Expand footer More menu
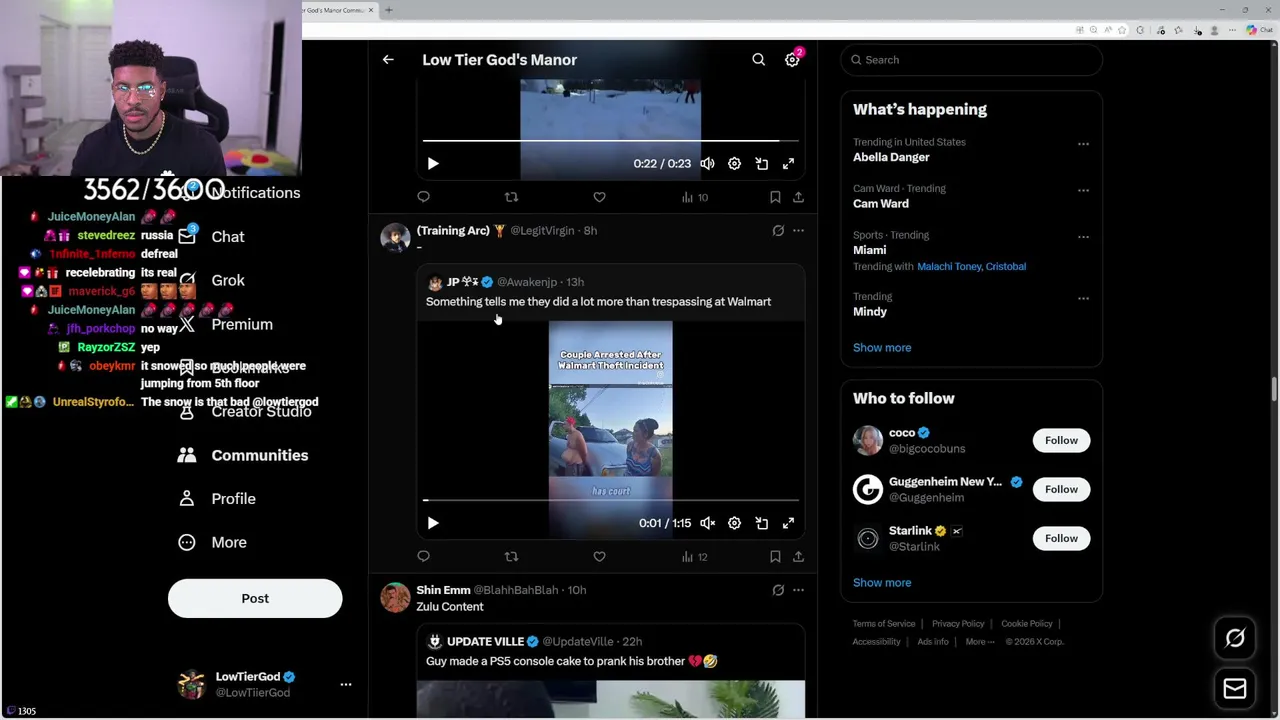Screen dimensions: 1280x720 point(980,642)
